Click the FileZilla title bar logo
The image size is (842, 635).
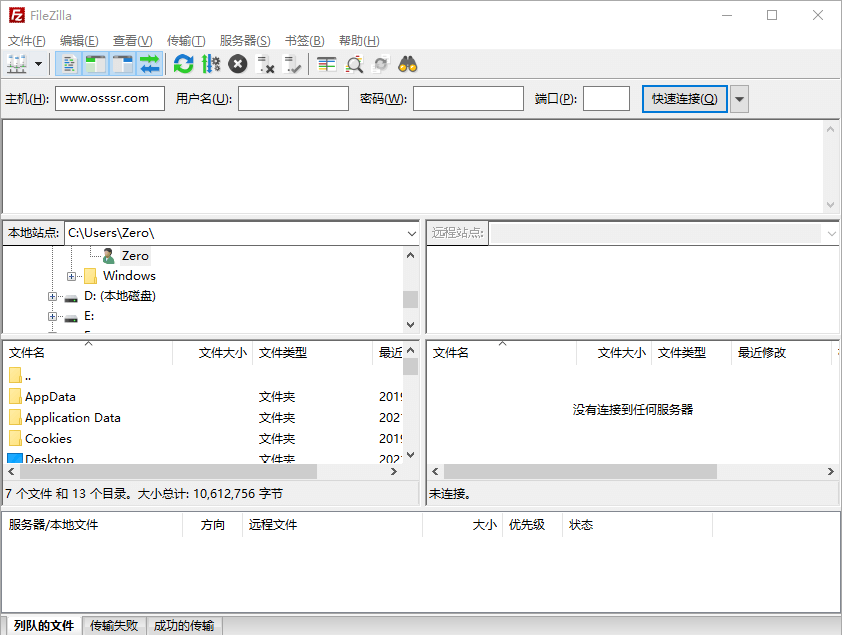17,15
